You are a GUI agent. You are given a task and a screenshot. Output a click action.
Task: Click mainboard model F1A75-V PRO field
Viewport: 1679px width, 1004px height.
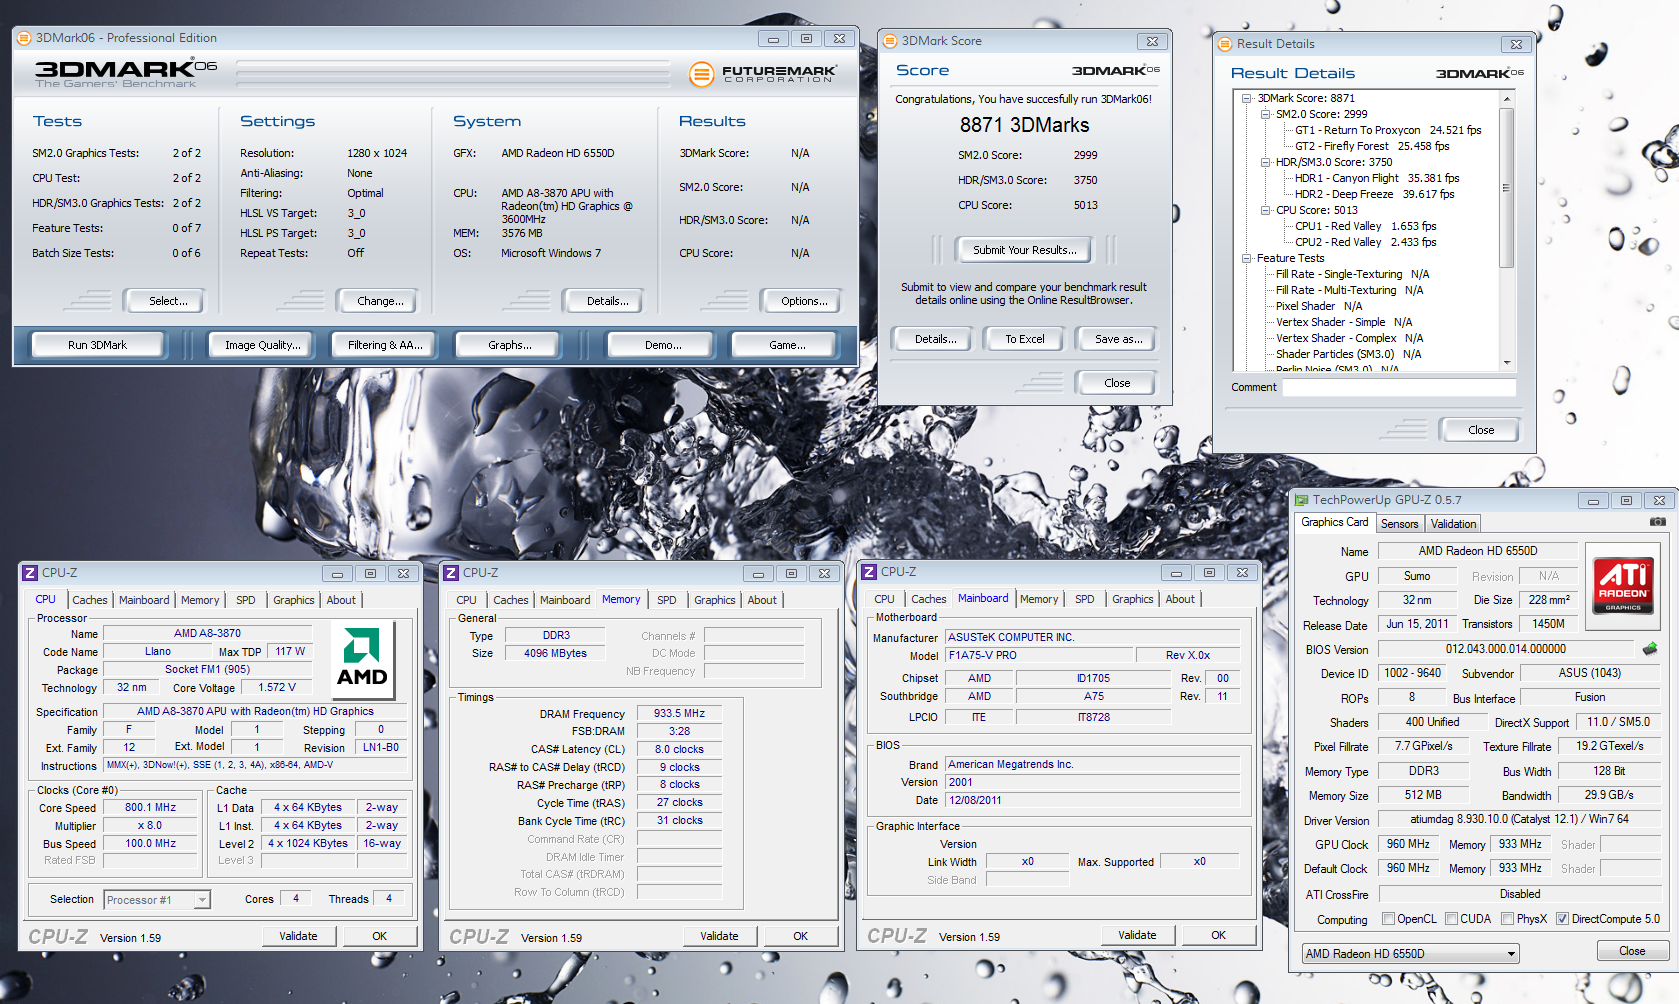pos(1040,656)
